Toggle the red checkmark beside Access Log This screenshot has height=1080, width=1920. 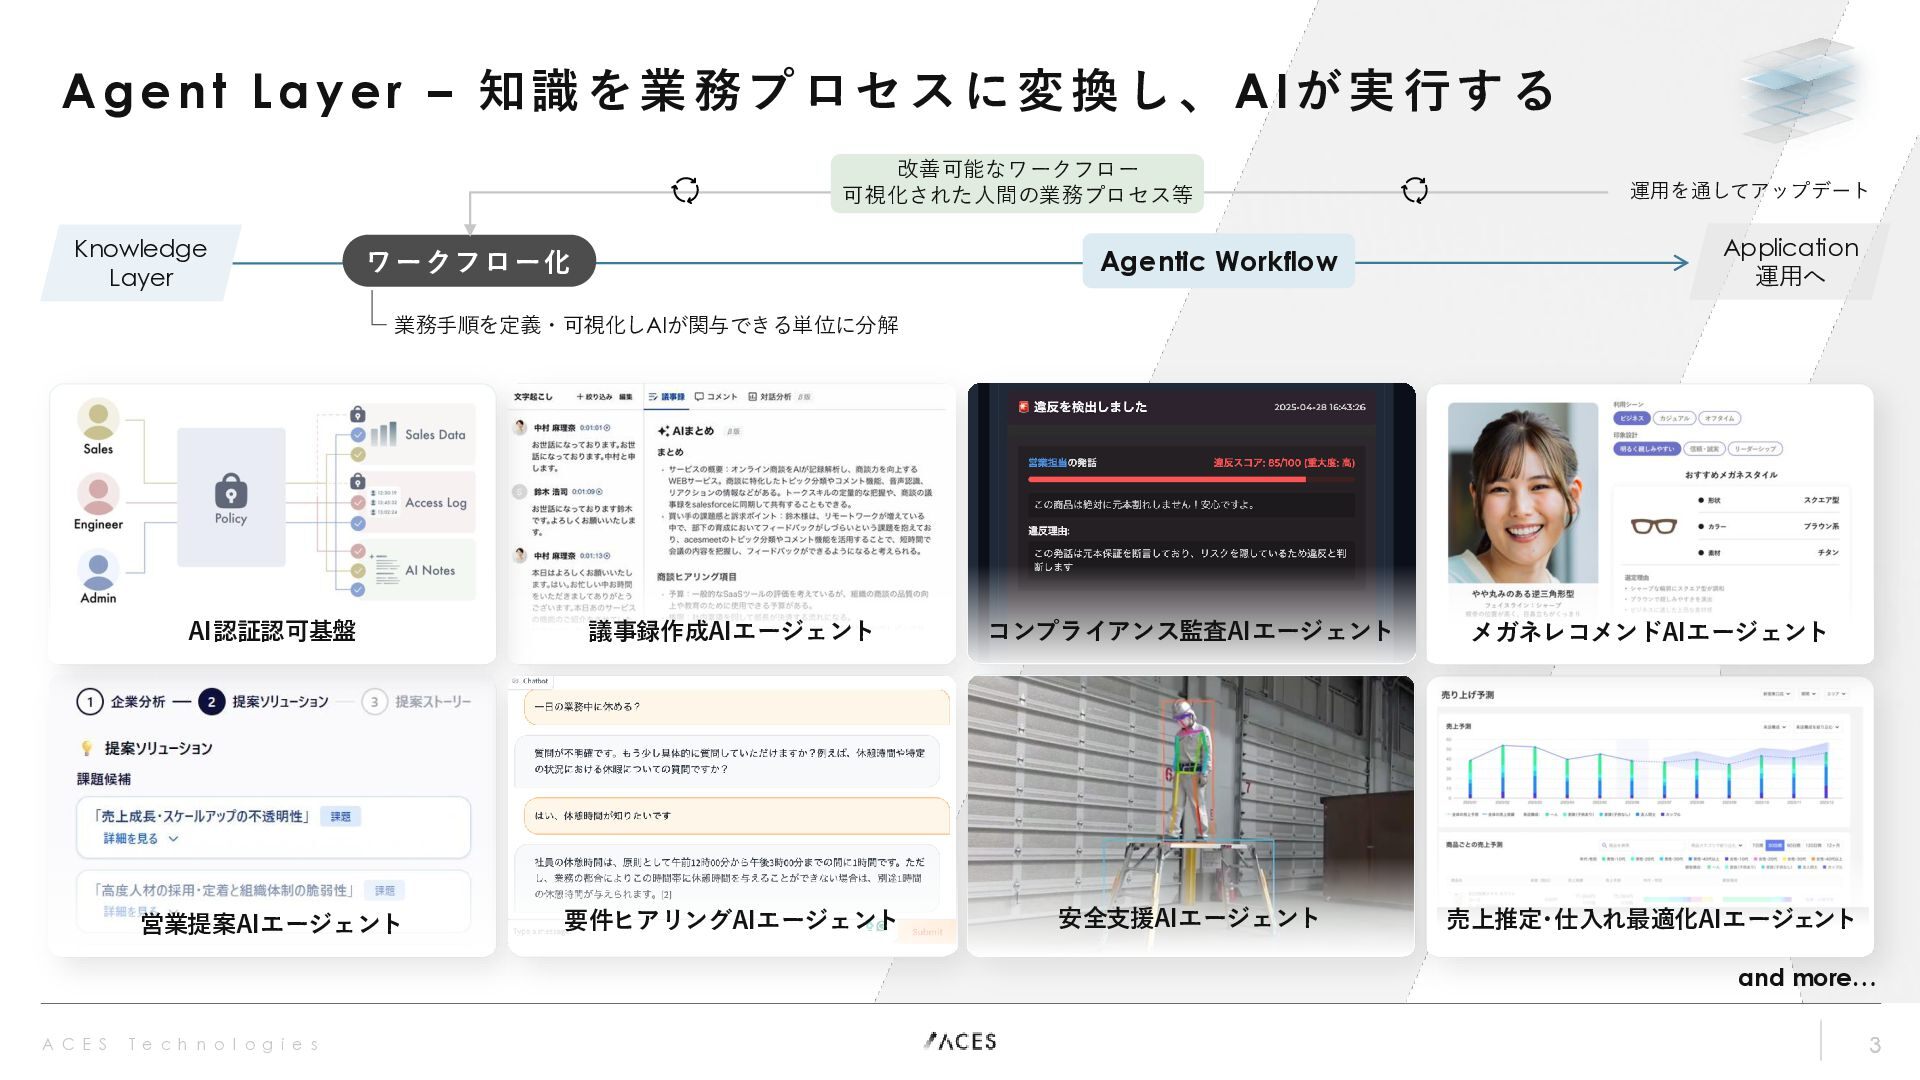(x=358, y=503)
